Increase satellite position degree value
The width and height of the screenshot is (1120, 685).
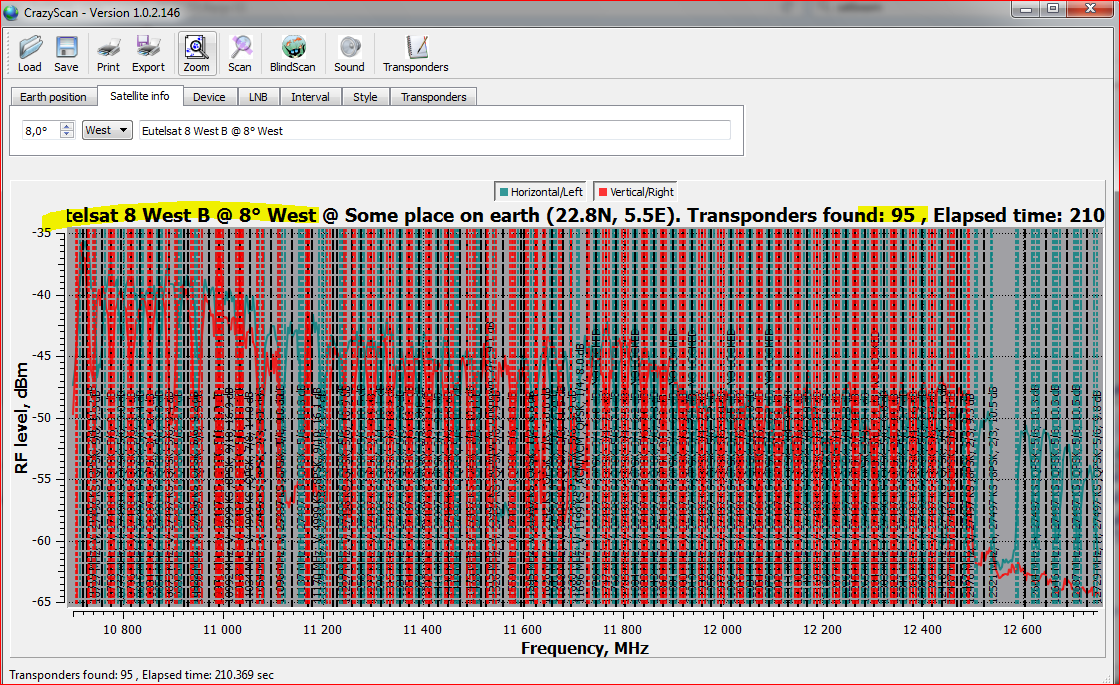(67, 126)
